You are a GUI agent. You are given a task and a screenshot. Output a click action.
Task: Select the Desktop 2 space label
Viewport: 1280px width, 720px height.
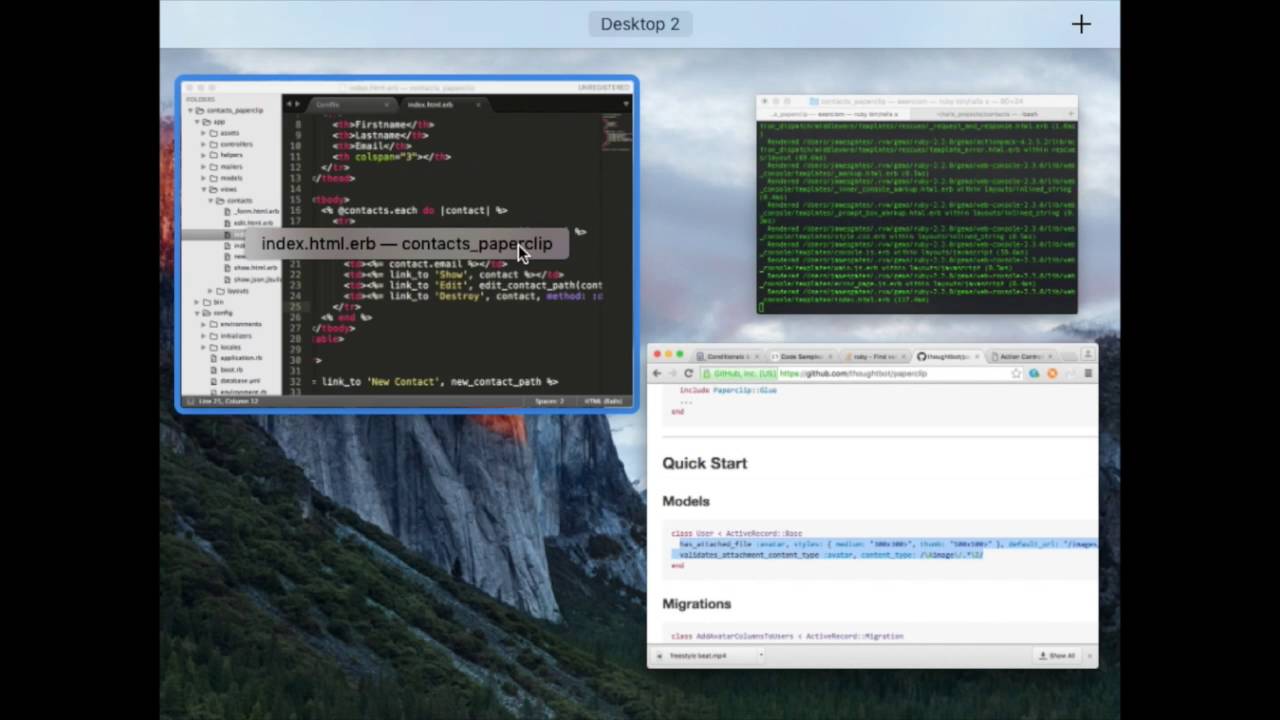point(640,24)
